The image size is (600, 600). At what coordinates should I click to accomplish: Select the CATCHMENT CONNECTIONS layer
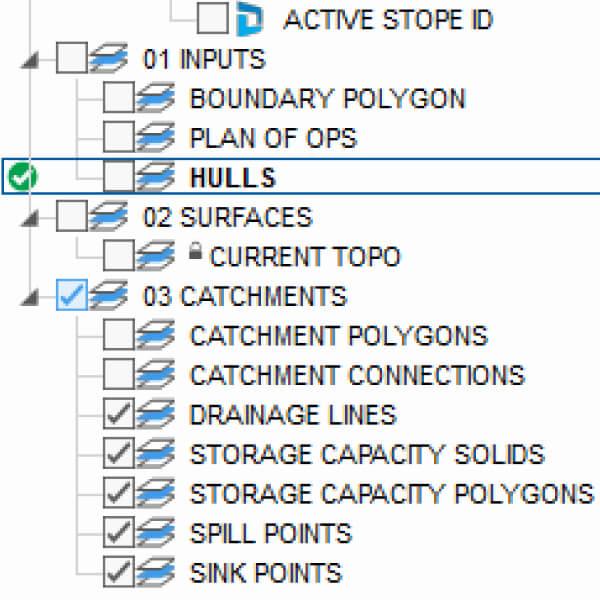coord(357,375)
